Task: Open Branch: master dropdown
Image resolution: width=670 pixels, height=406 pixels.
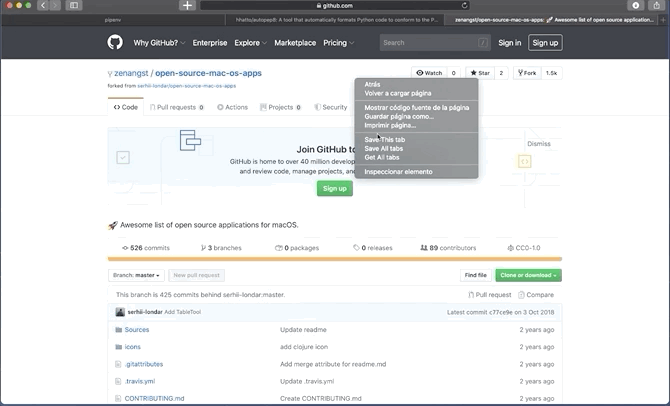Action: 136,275
